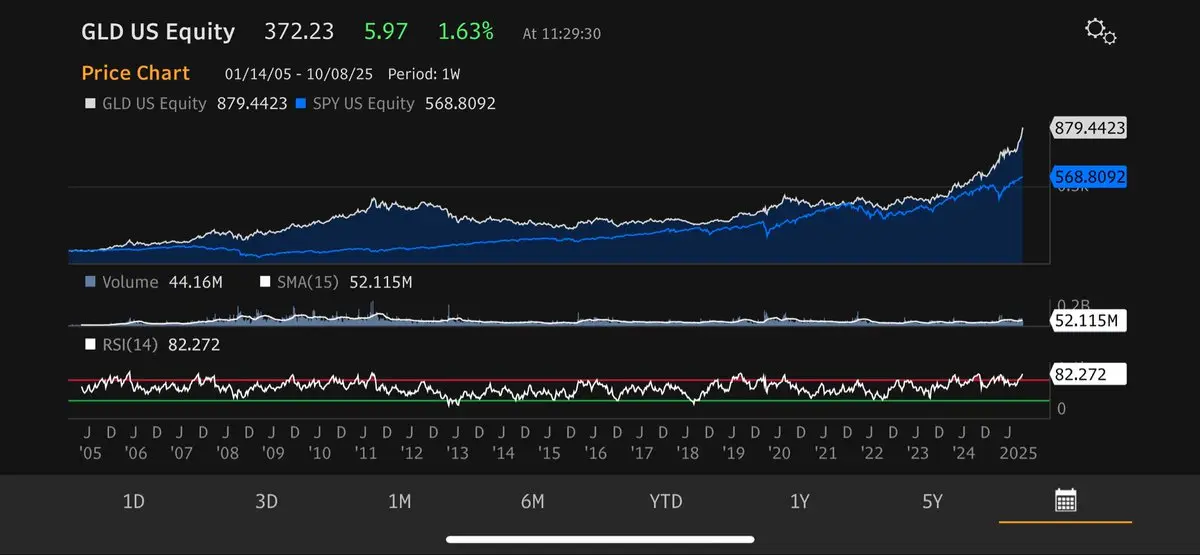Screen dimensions: 1200x555
Task: Tap the 2025 year label on time axis
Action: coord(1017,453)
